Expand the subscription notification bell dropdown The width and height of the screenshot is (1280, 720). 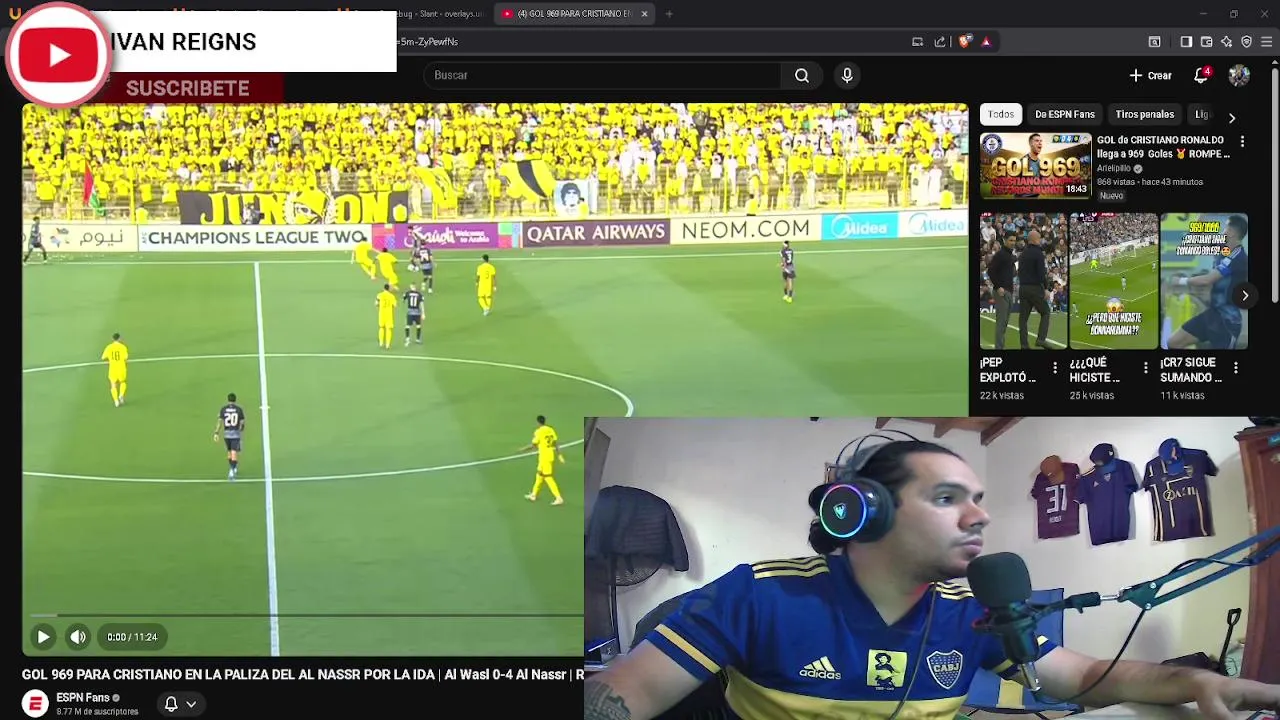[180, 704]
